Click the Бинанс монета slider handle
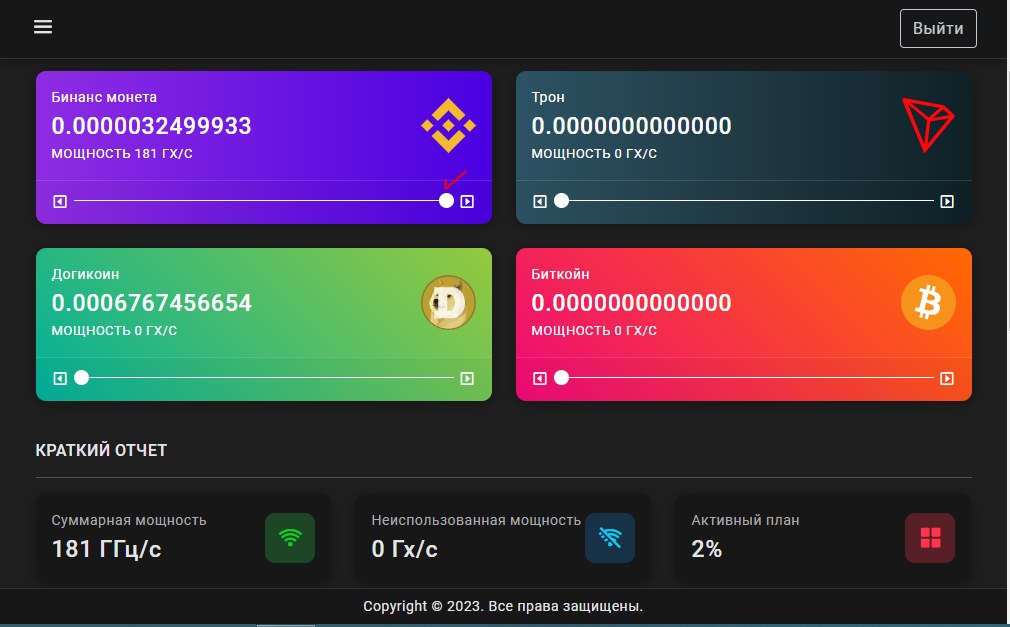Viewport: 1010px width, 627px height. [x=446, y=200]
